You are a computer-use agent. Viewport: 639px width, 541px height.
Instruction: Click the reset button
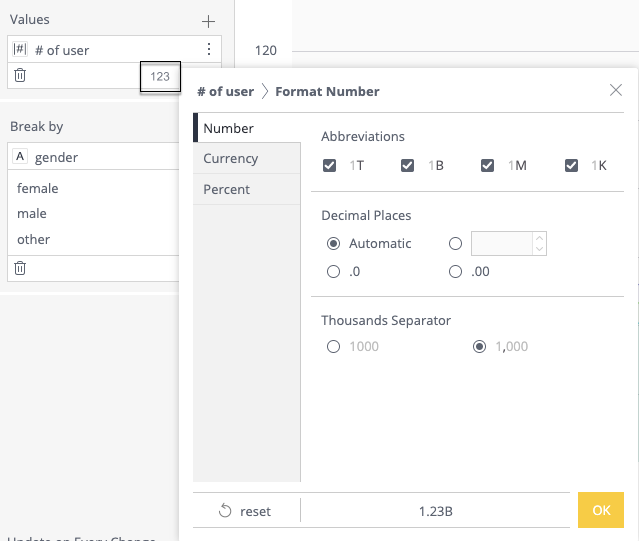pyautogui.click(x=245, y=511)
